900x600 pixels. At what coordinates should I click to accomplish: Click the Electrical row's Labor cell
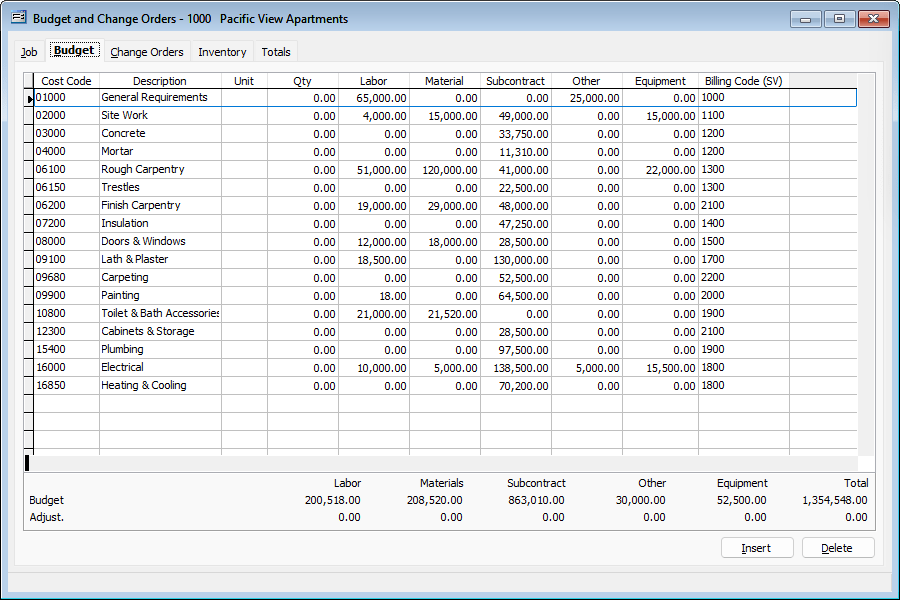pos(373,367)
